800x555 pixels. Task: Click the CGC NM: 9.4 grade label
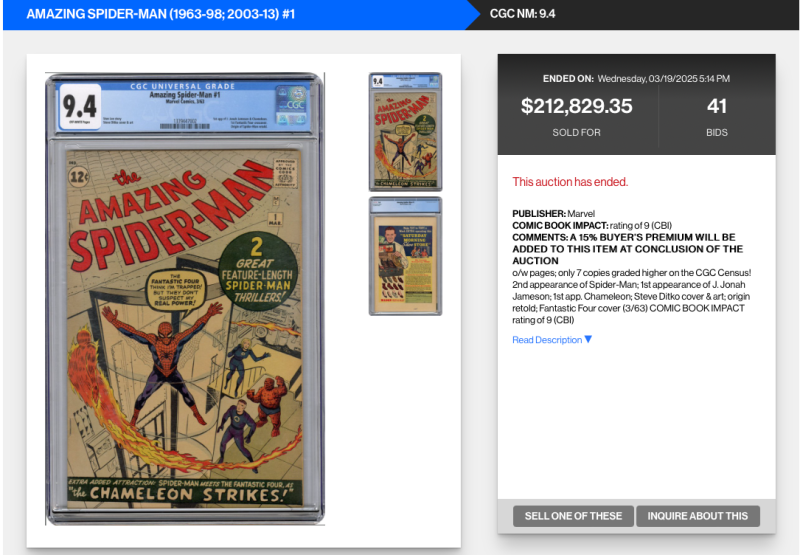[522, 14]
